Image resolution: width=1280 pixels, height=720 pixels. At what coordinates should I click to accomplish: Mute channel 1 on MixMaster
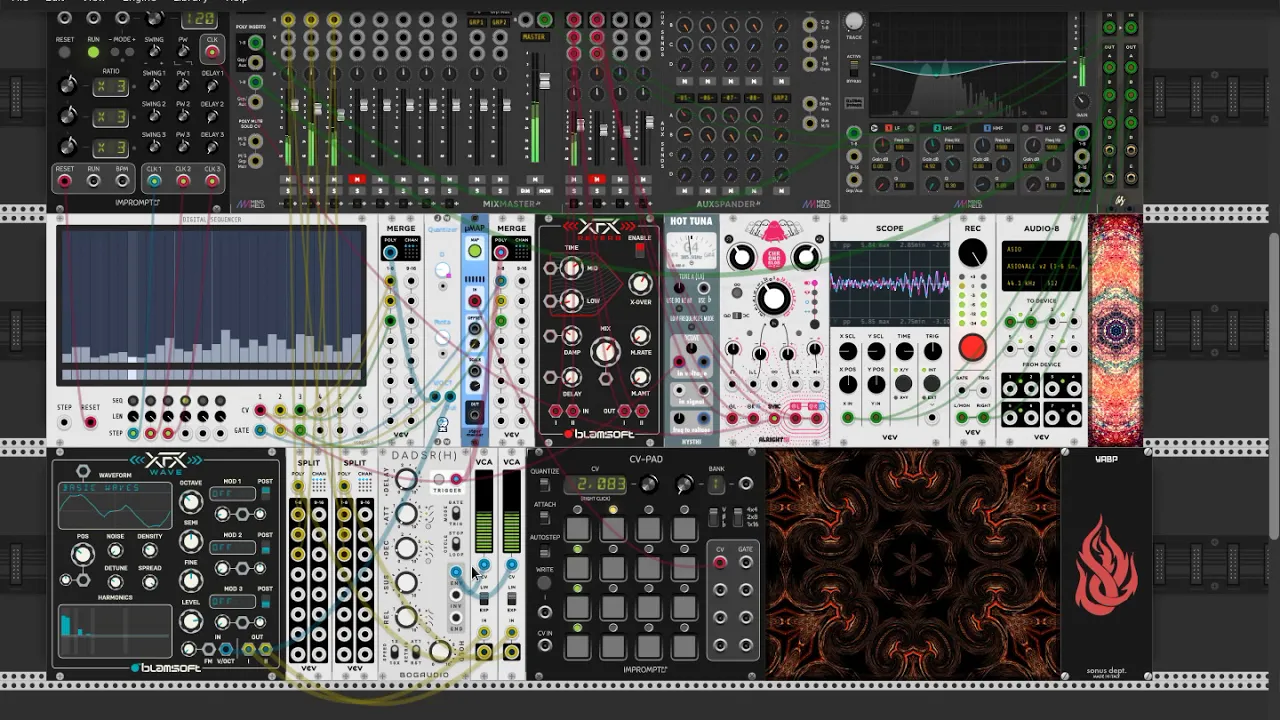pos(288,180)
